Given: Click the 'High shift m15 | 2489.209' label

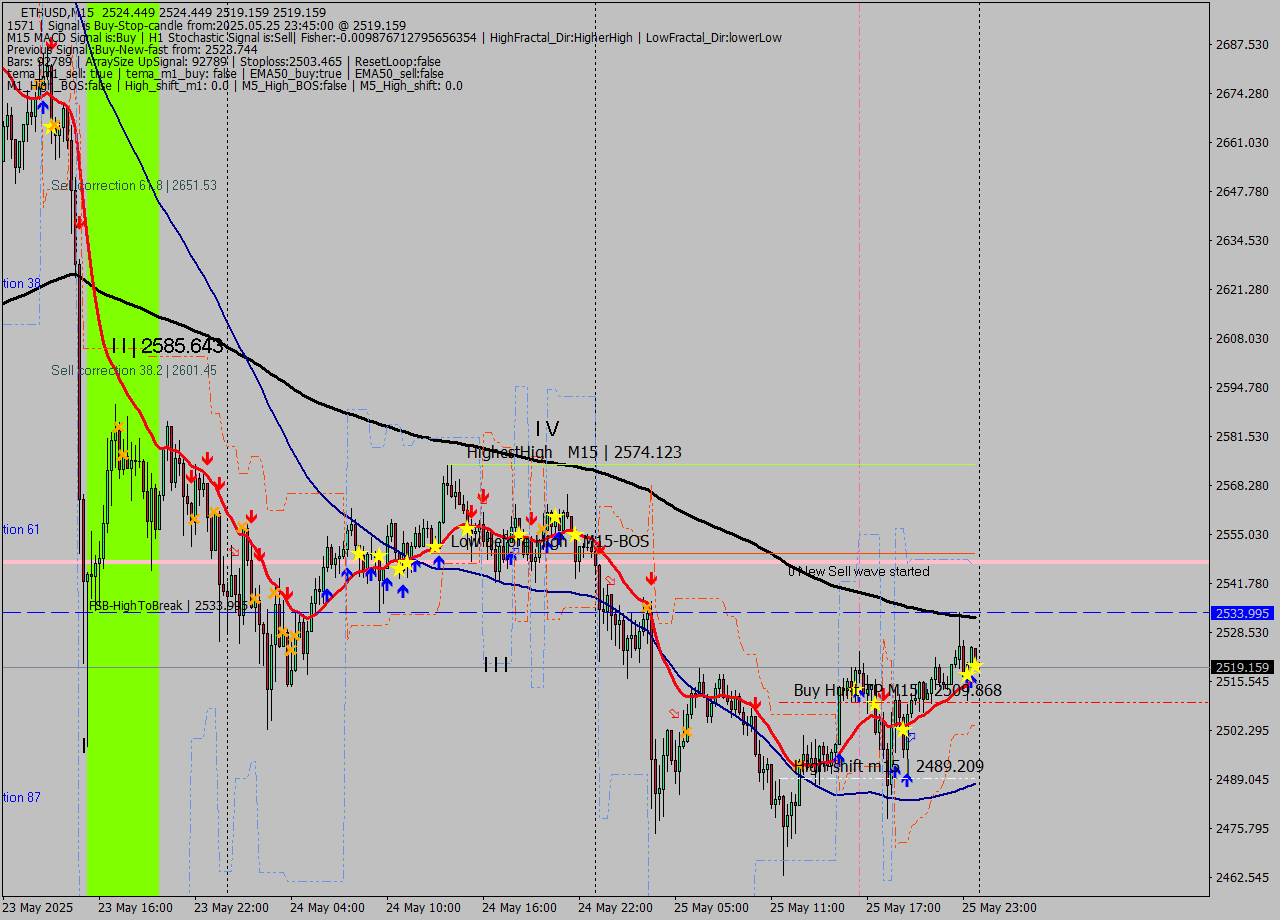Looking at the screenshot, I should click(889, 767).
